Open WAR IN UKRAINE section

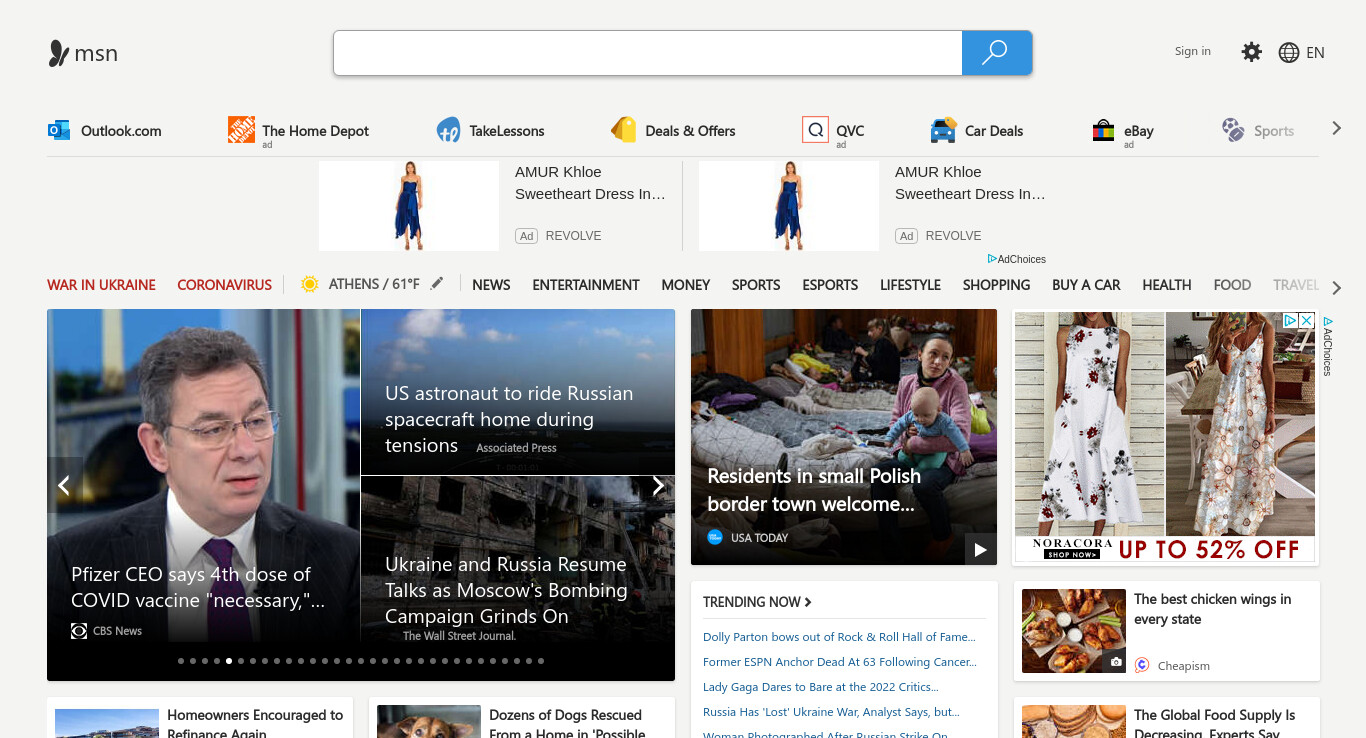[101, 285]
